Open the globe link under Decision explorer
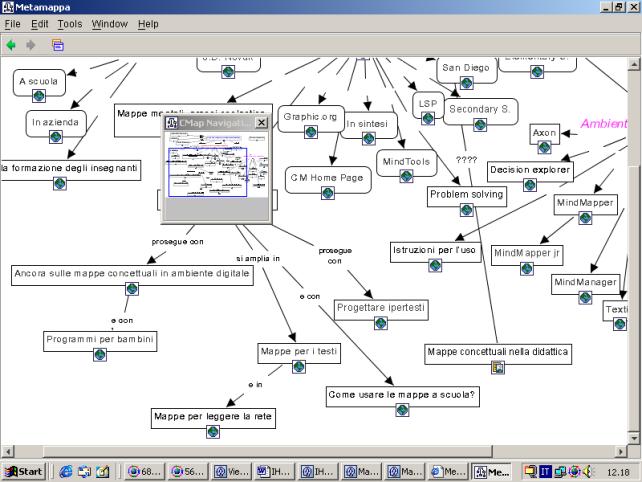 pyautogui.click(x=530, y=185)
